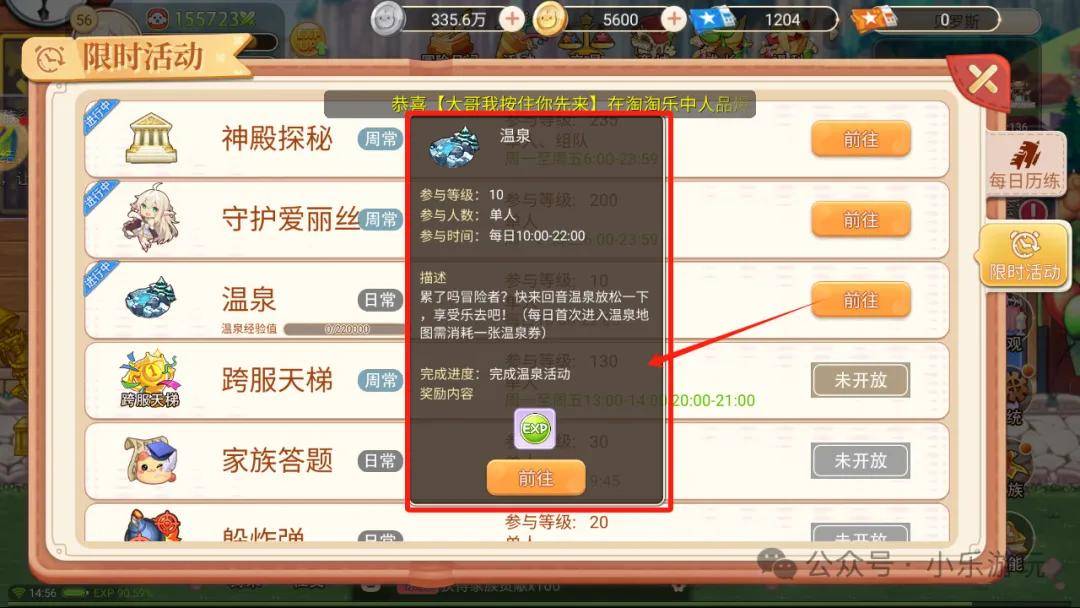Click the 未开放 button for 跨服天梯
Image resolution: width=1080 pixels, height=608 pixels.
[x=861, y=380]
